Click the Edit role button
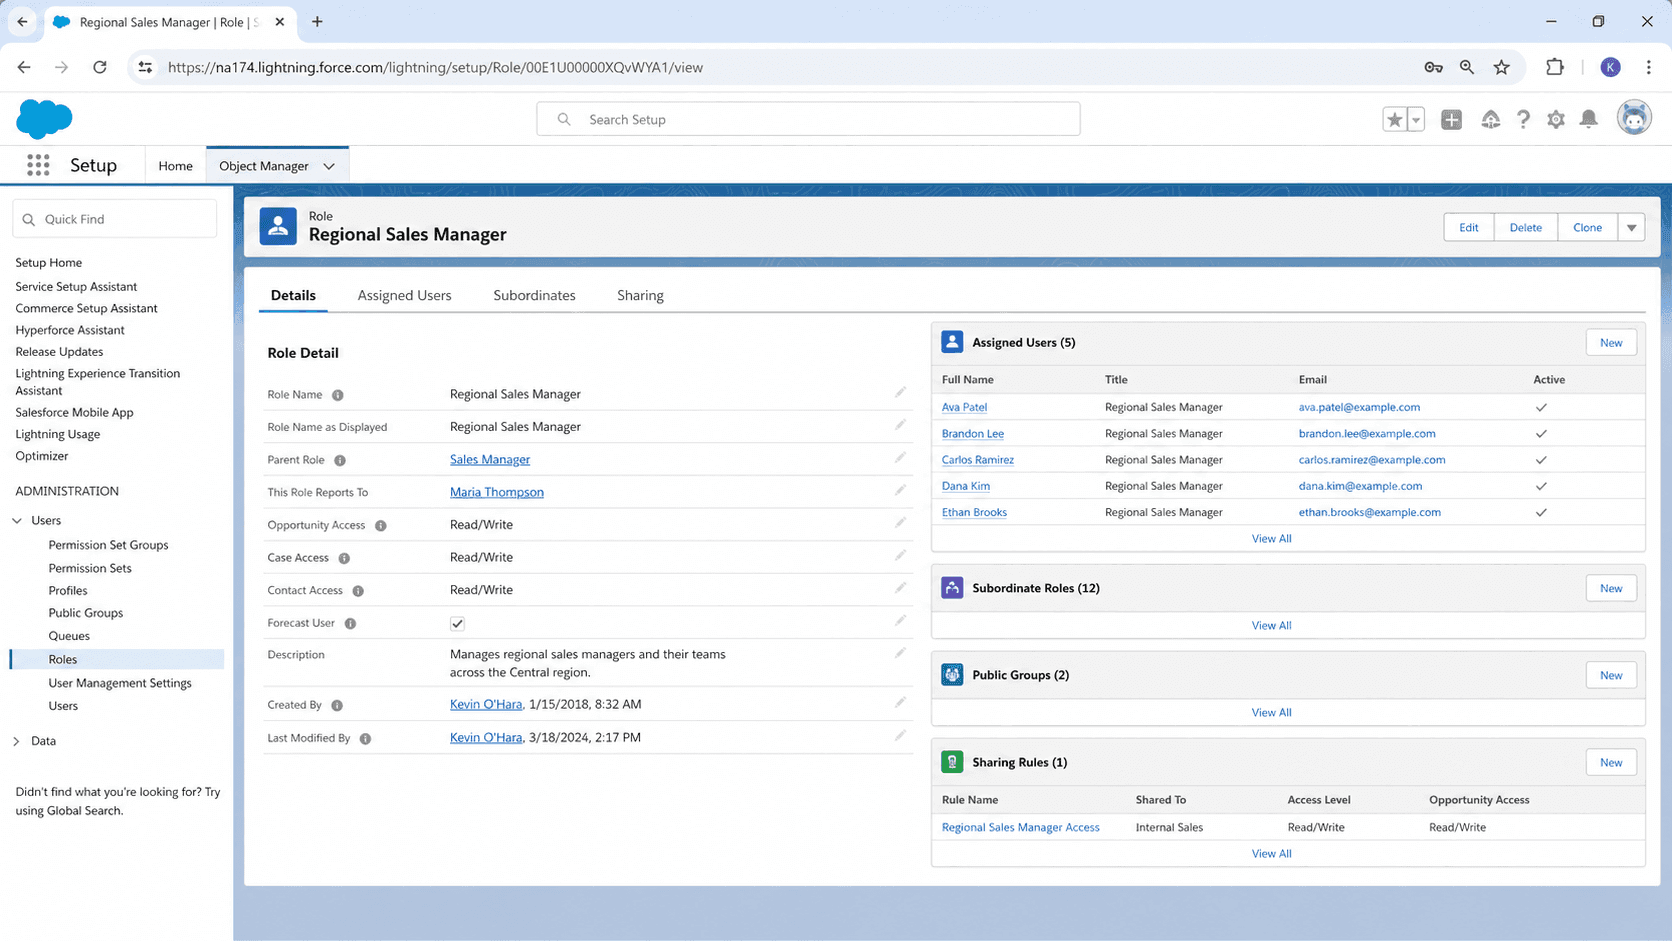 click(1468, 227)
